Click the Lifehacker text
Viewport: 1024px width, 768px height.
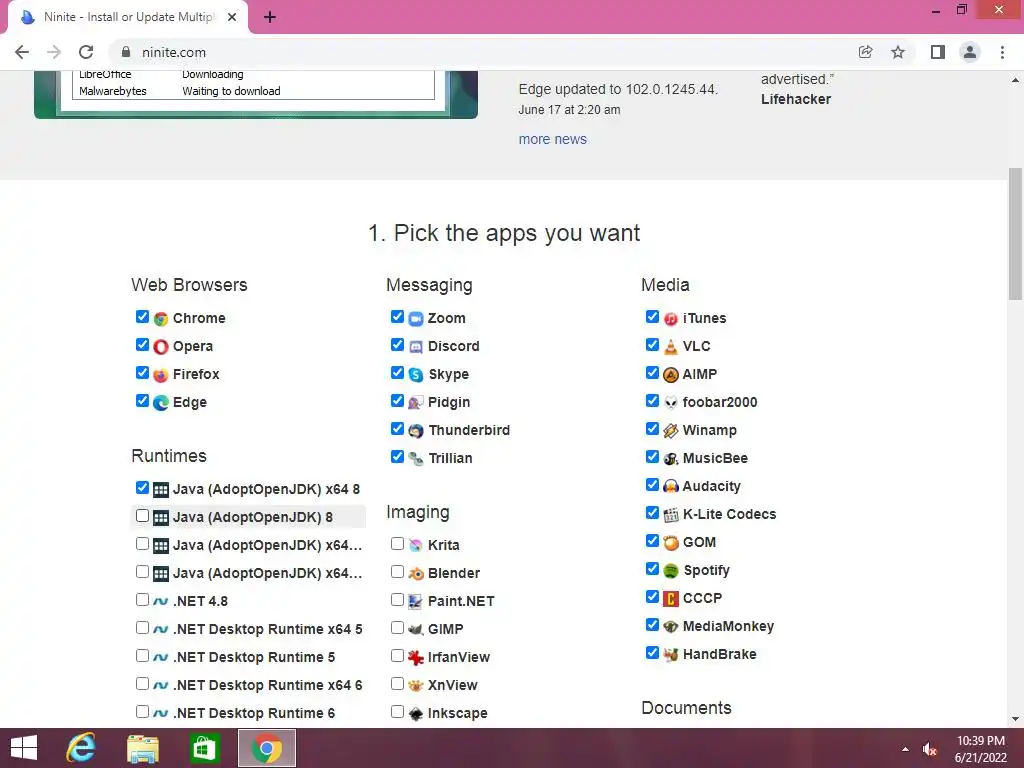pyautogui.click(x=796, y=99)
